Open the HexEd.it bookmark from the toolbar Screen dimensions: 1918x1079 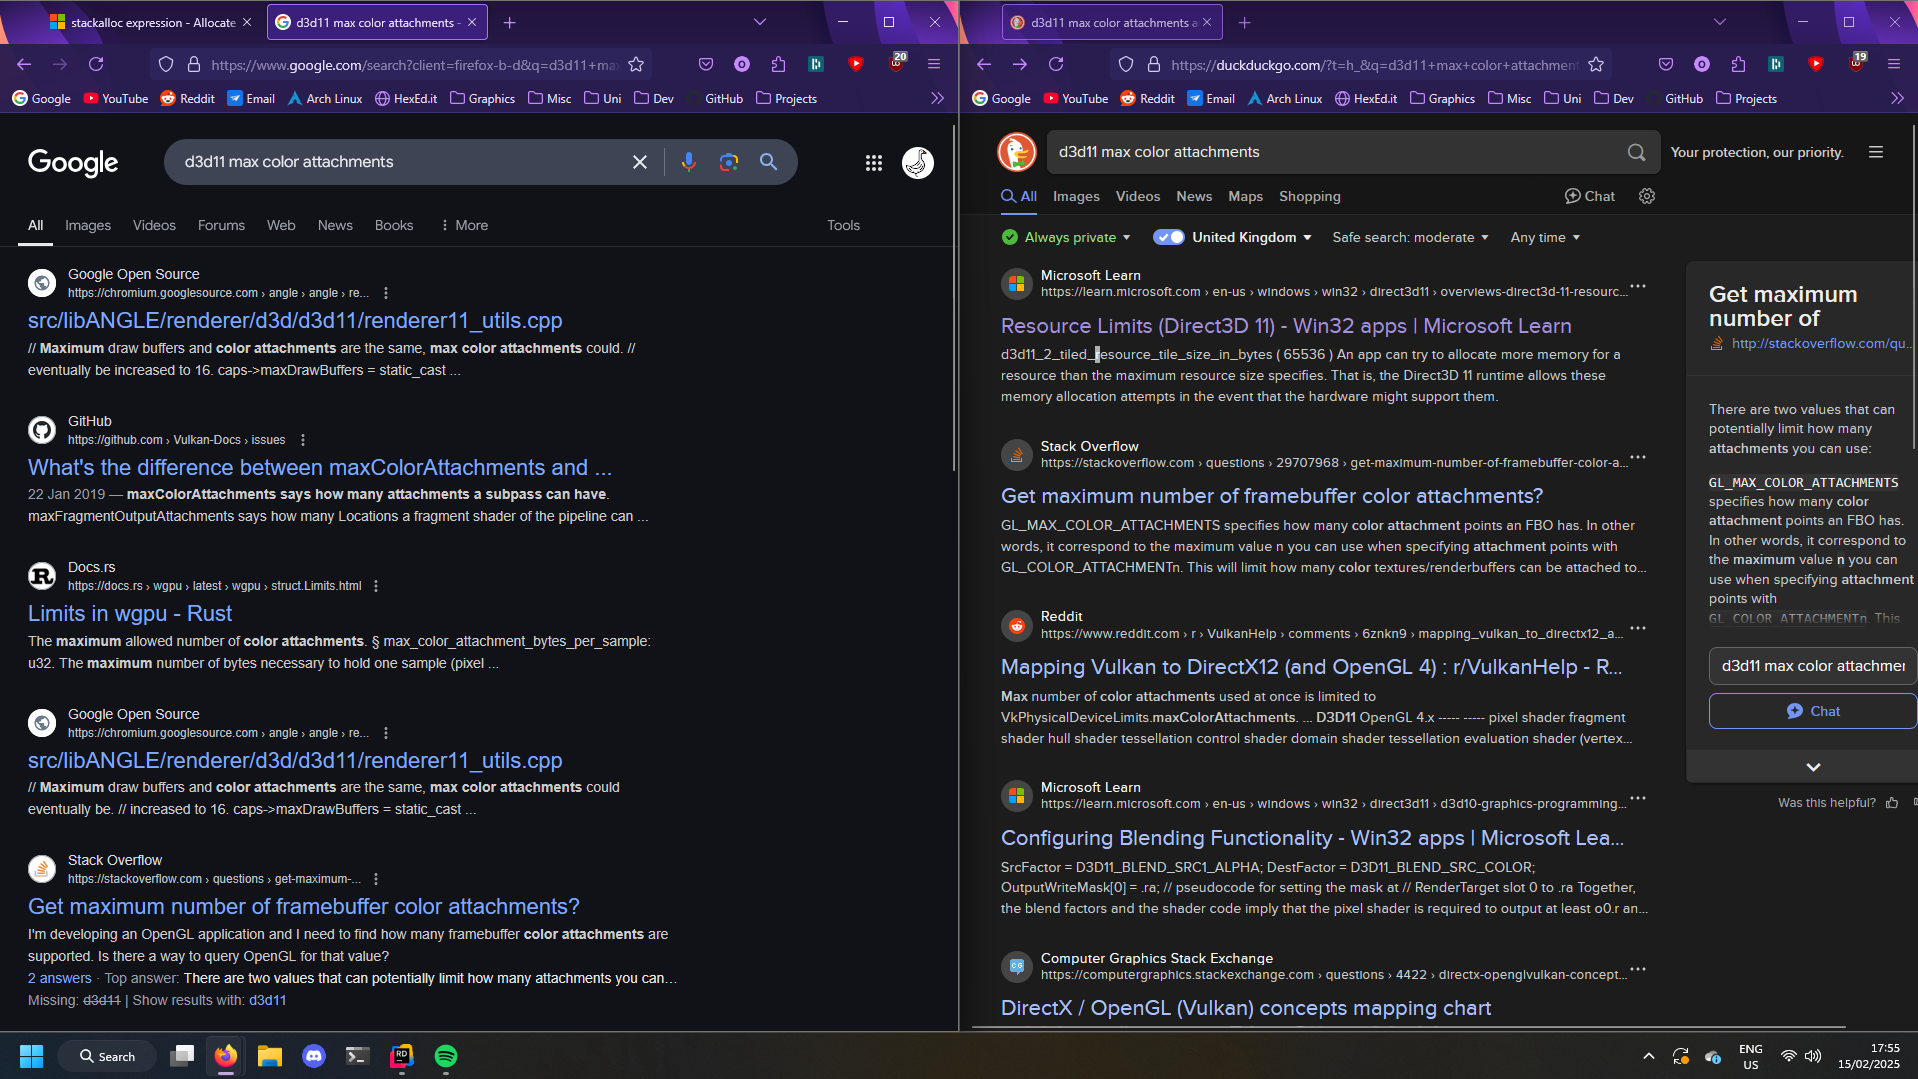(405, 98)
